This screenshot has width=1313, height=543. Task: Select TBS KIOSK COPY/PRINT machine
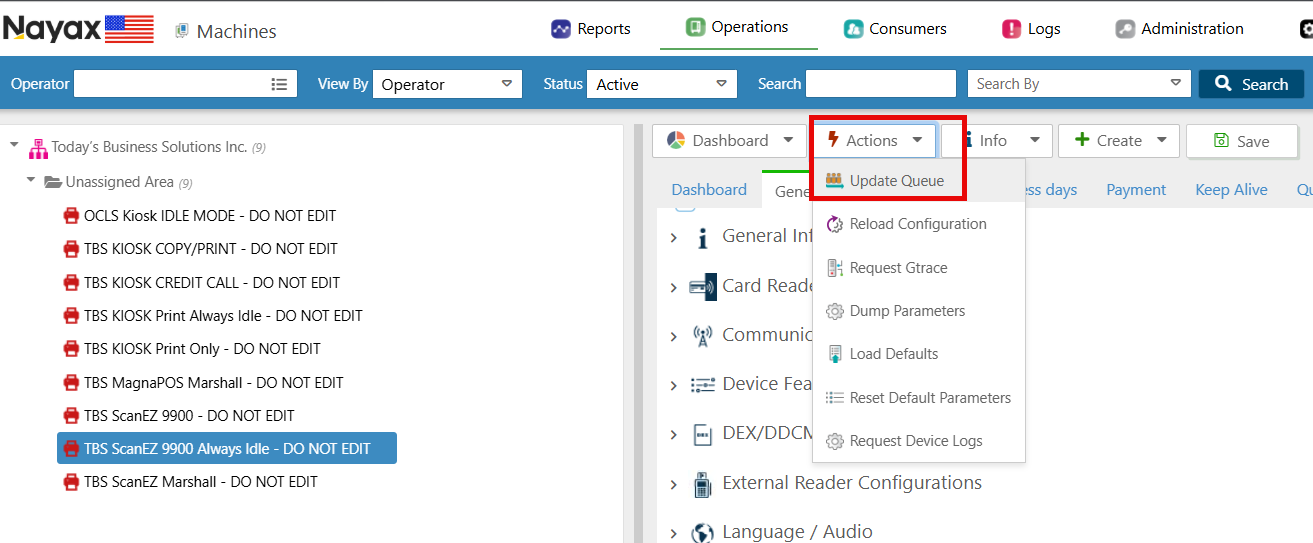(211, 248)
